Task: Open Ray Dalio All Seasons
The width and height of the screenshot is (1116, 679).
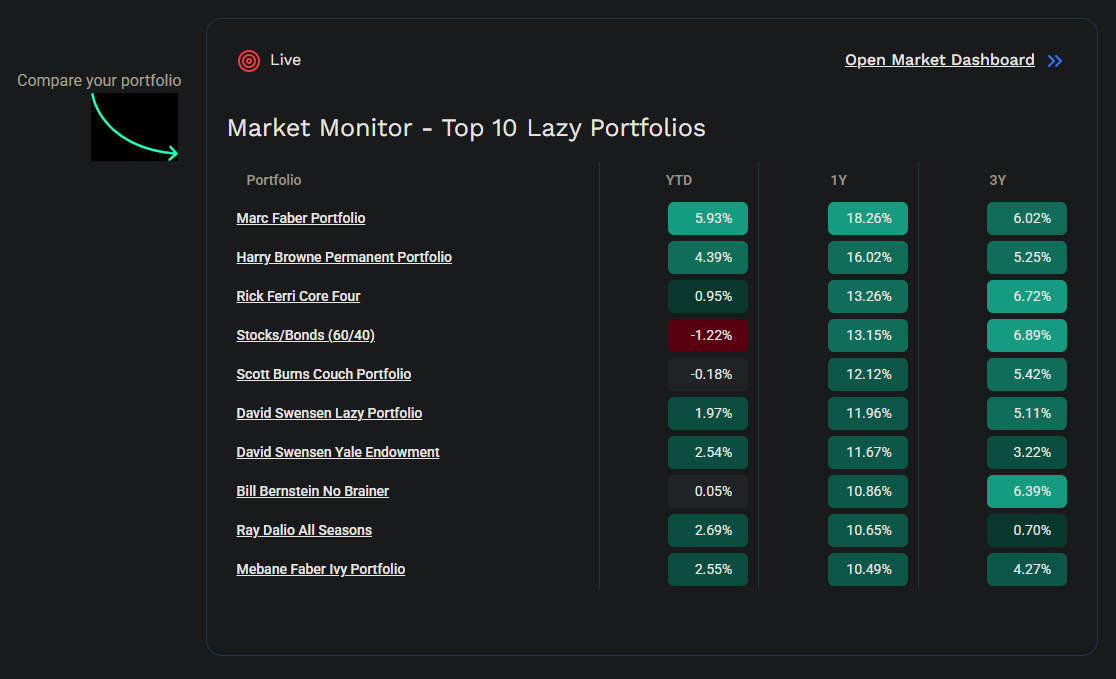Action: click(x=304, y=530)
